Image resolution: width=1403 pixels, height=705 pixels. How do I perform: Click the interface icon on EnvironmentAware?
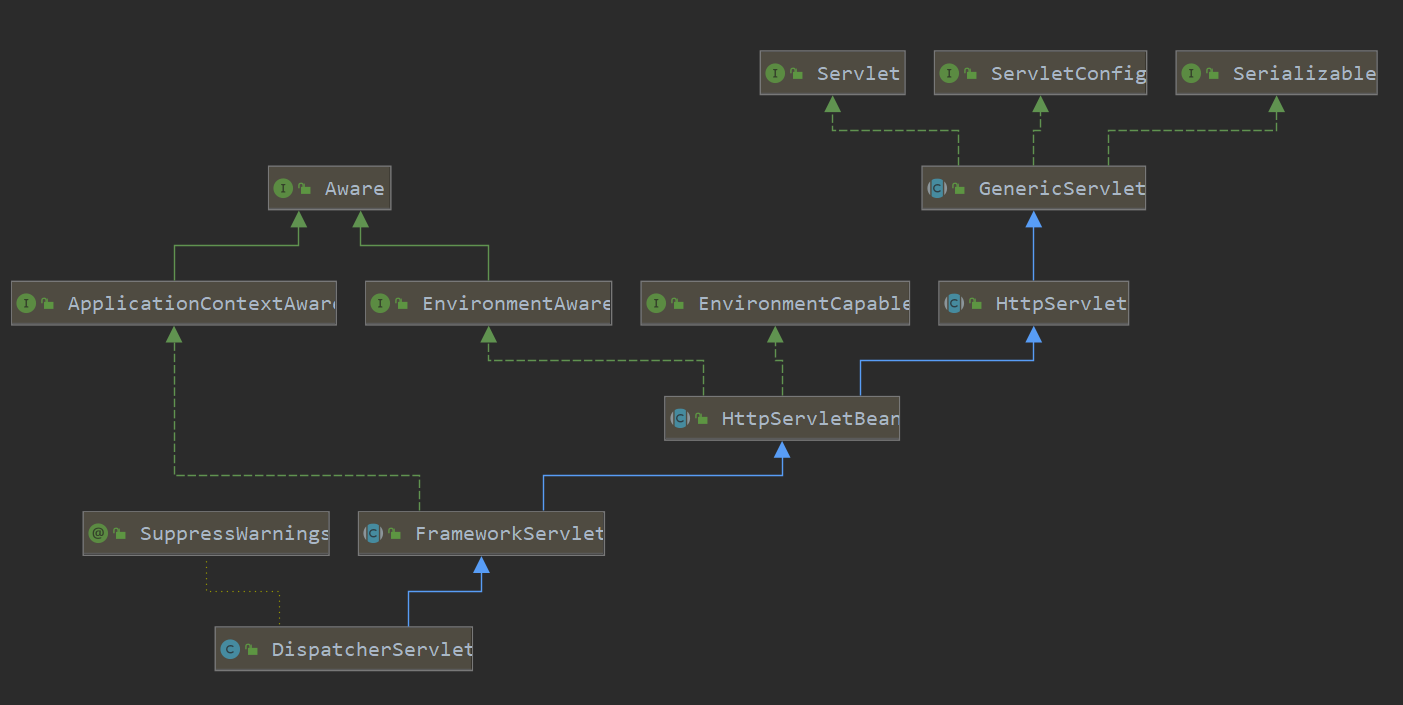(x=380, y=303)
